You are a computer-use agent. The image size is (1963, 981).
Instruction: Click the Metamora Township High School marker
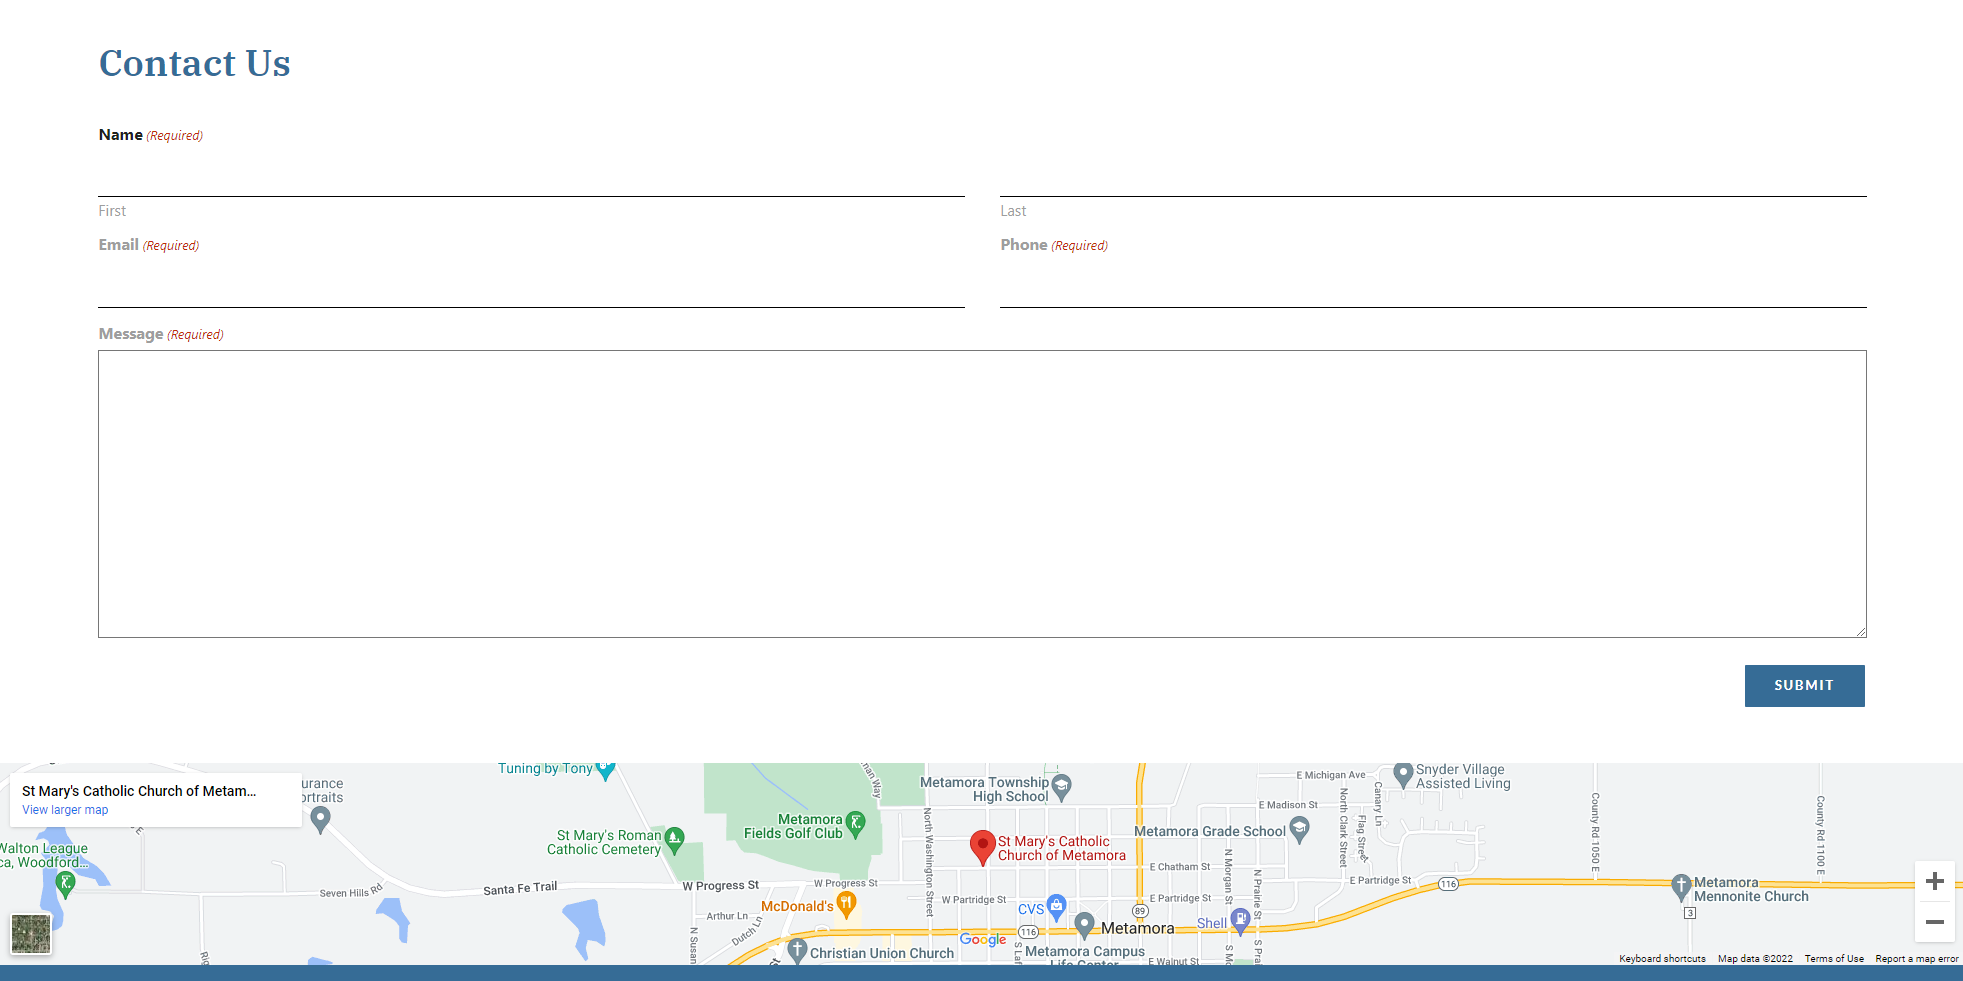(1061, 786)
